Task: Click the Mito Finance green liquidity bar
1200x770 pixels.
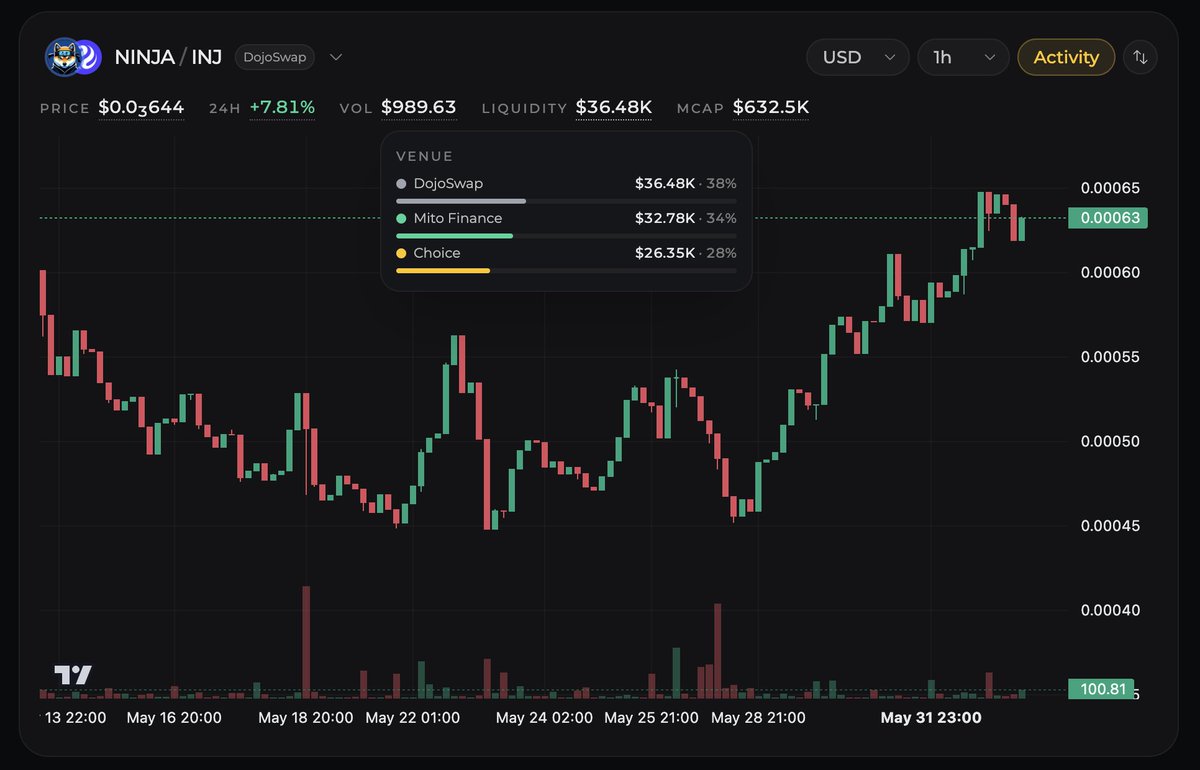Action: tap(454, 236)
